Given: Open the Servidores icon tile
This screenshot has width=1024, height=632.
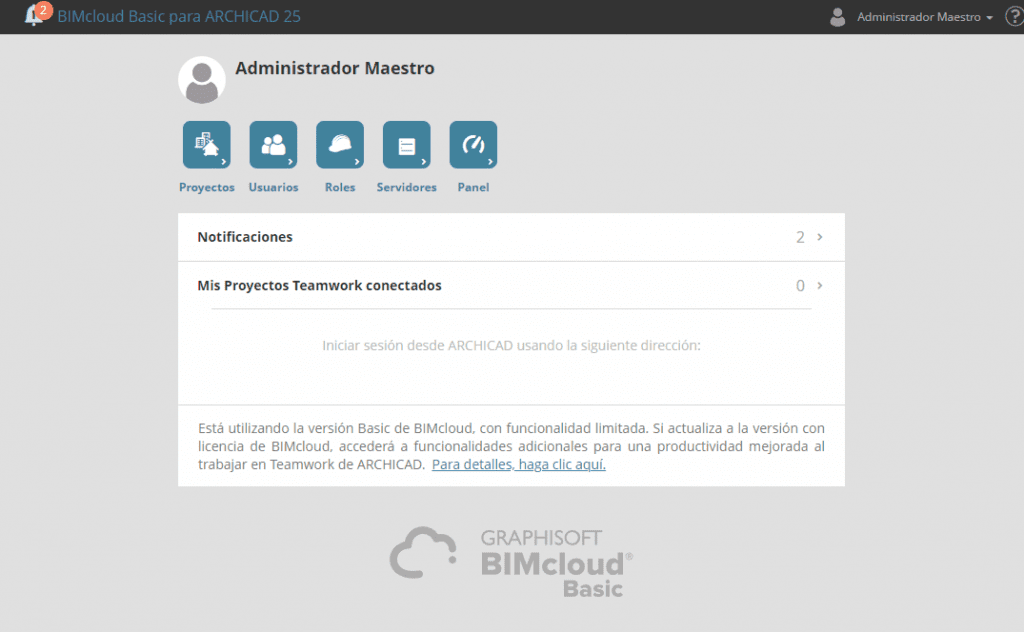Looking at the screenshot, I should (x=406, y=145).
